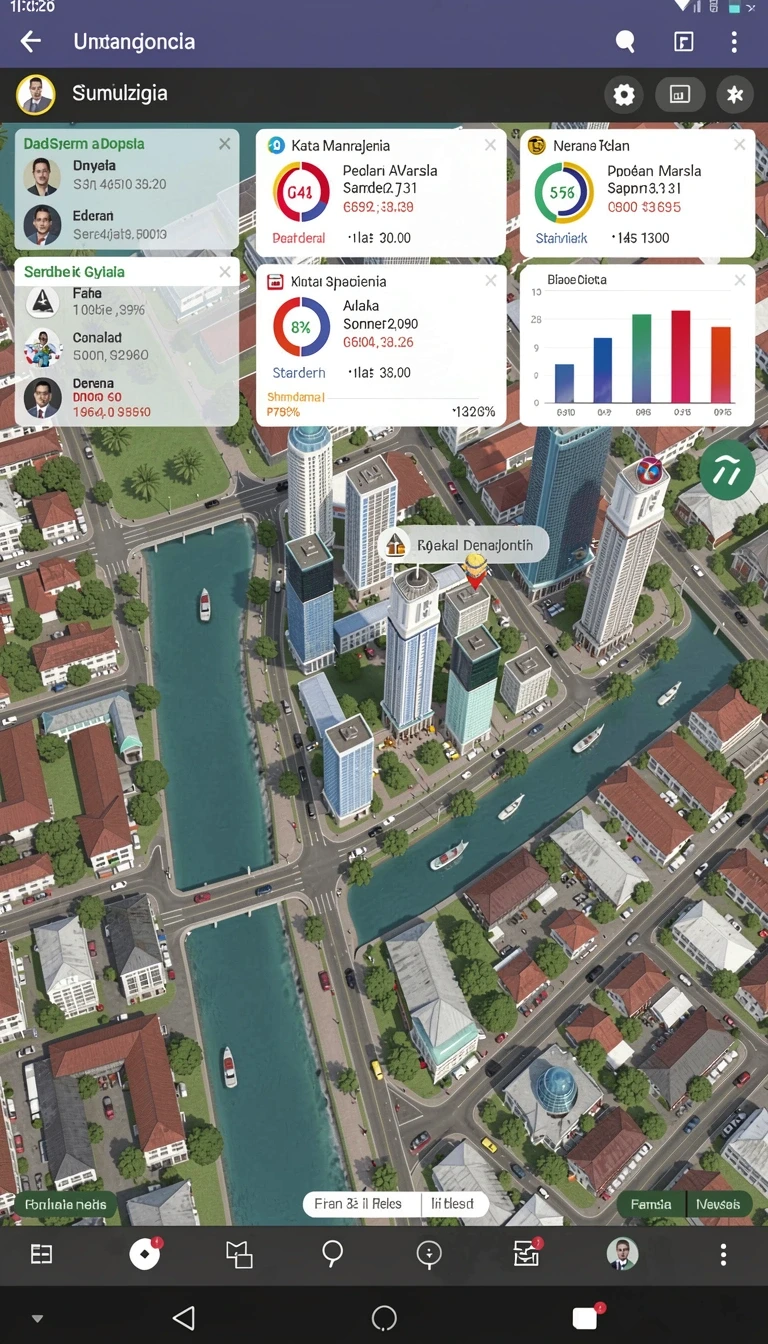Tap the Peatderal label

299,238
